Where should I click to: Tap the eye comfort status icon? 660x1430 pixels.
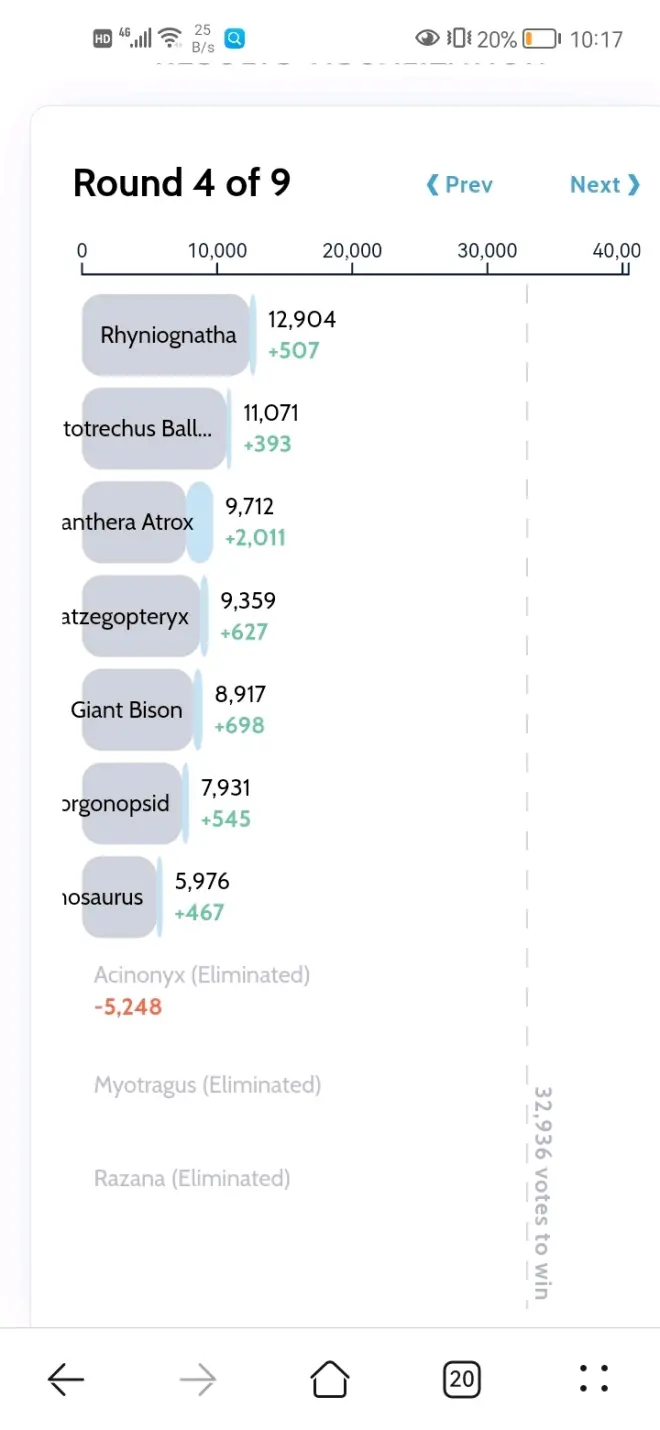click(x=428, y=39)
